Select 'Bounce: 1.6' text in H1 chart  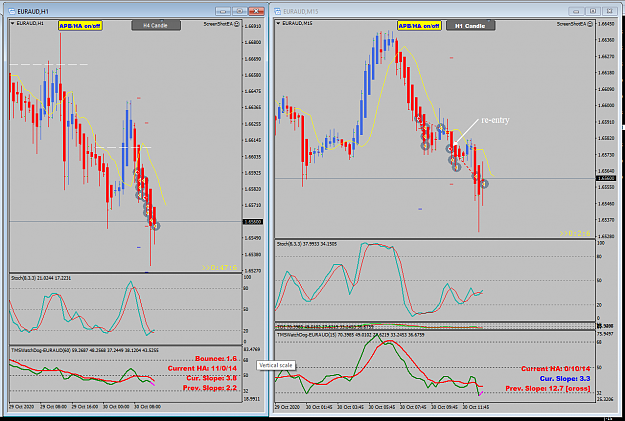(216, 358)
